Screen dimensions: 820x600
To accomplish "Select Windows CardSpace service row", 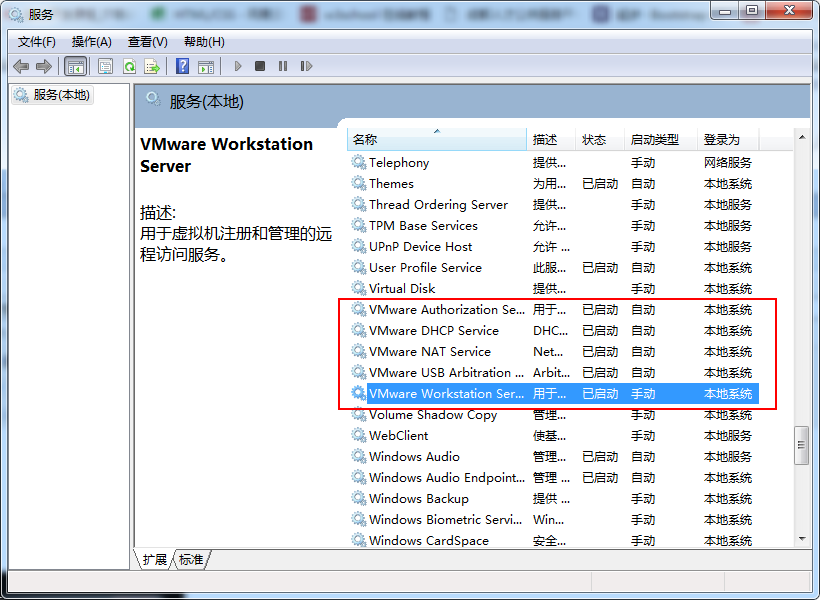I will pyautogui.click(x=554, y=540).
